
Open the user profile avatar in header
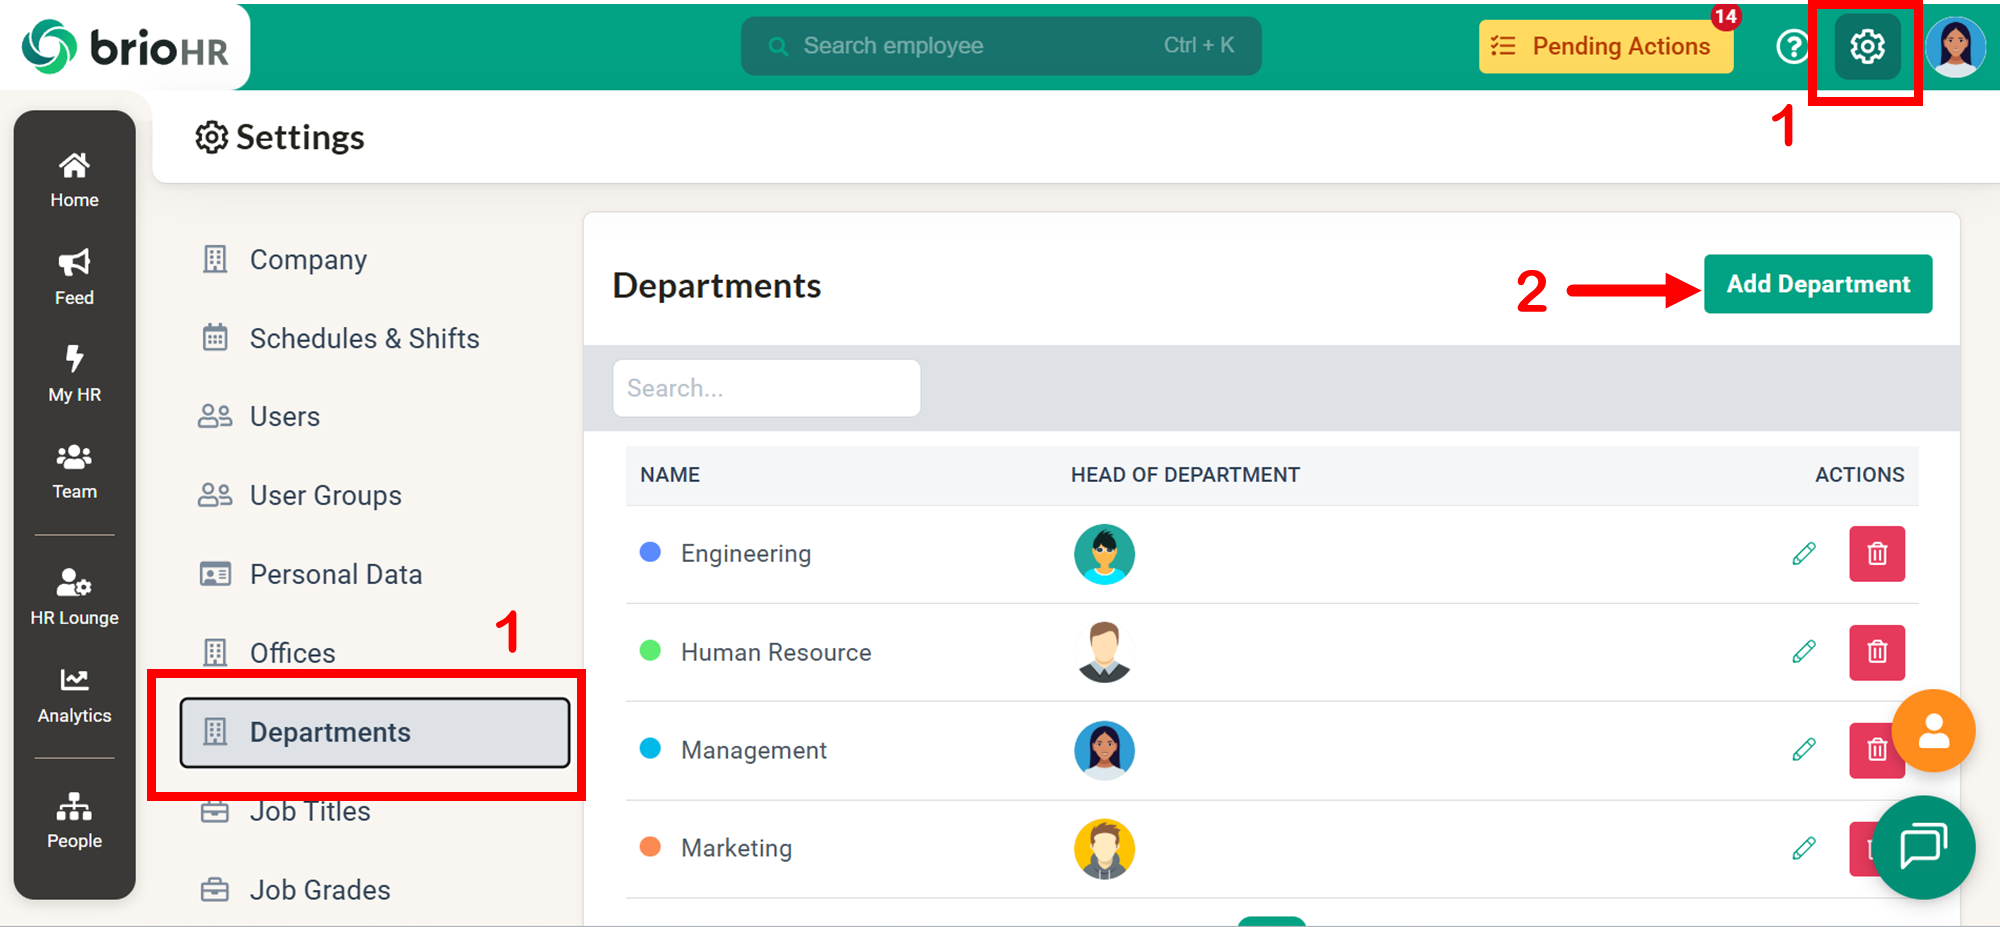click(1955, 47)
